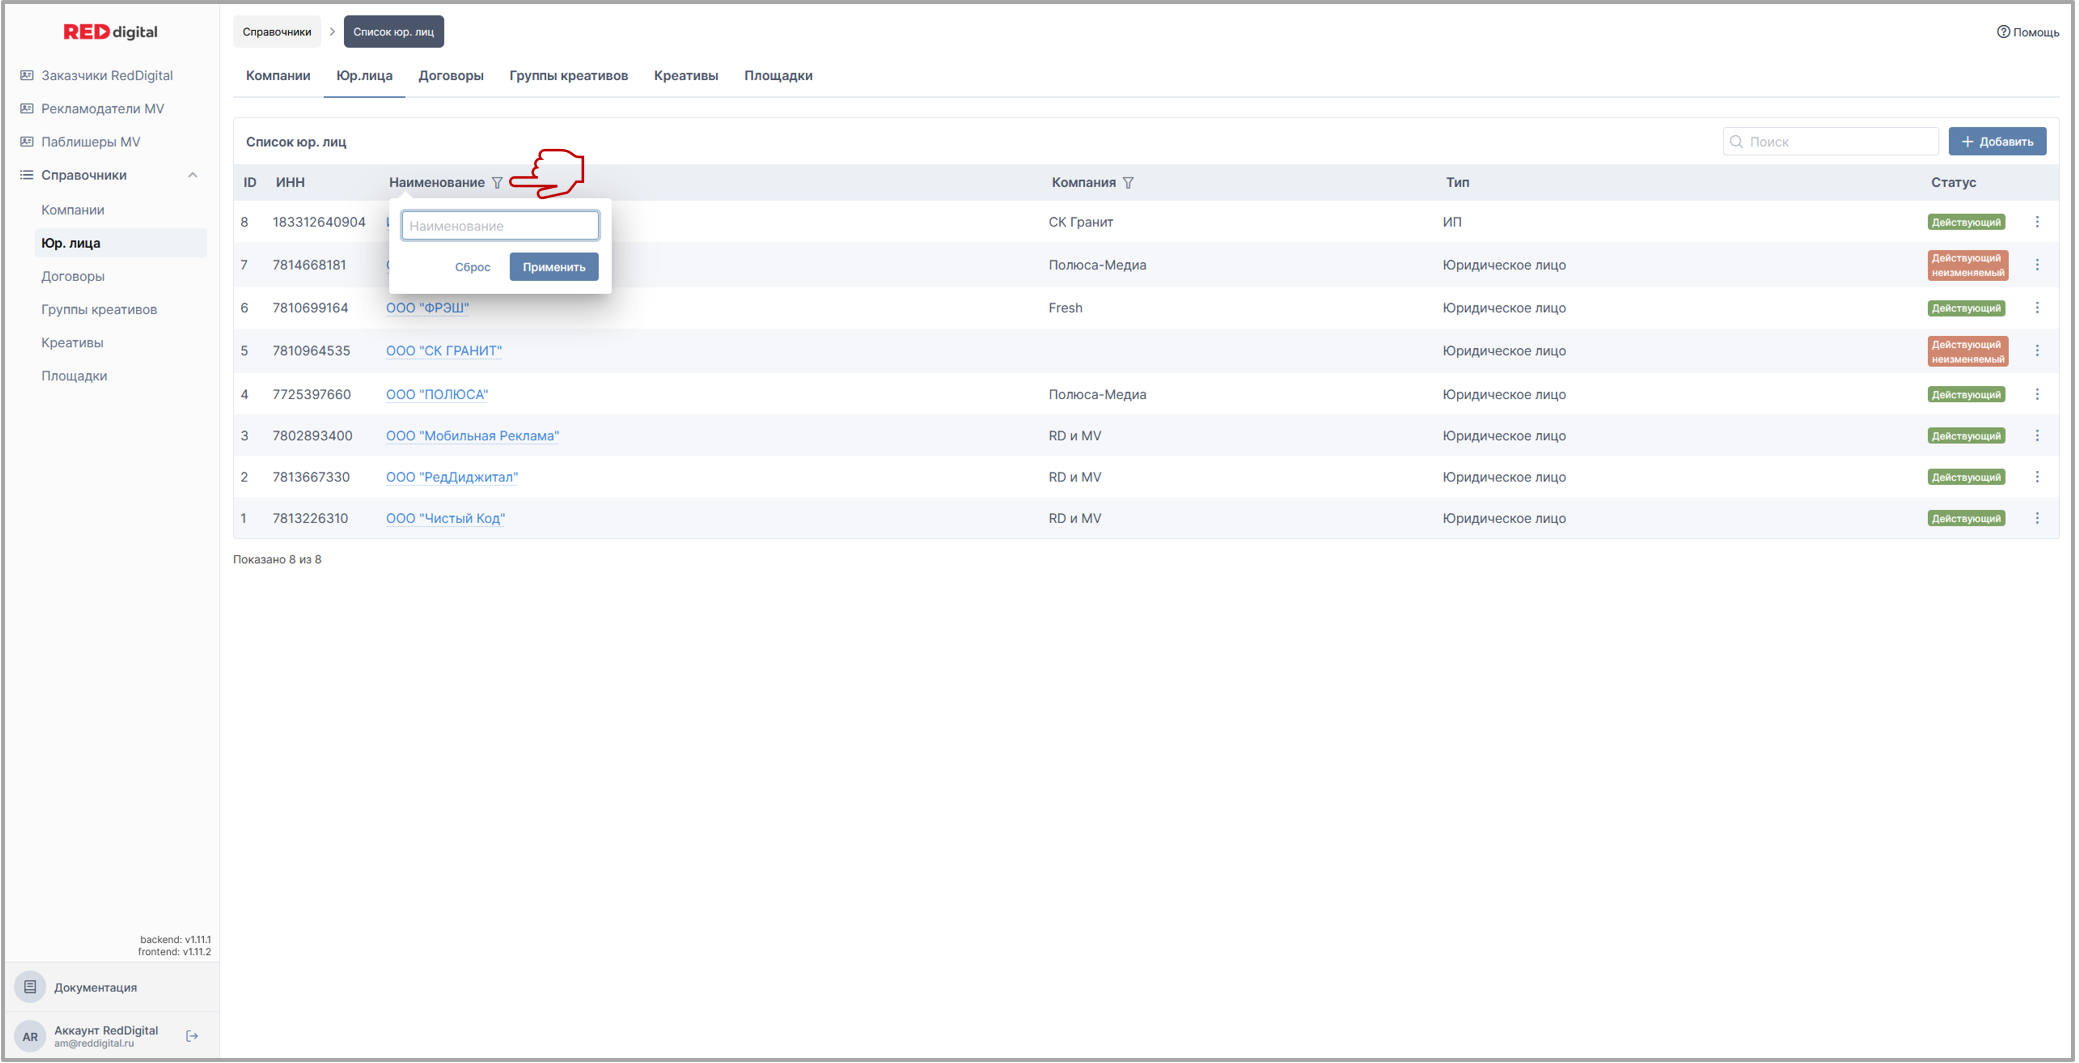Click the filter icon next to Наименование
2079x1063 pixels.
[497, 183]
